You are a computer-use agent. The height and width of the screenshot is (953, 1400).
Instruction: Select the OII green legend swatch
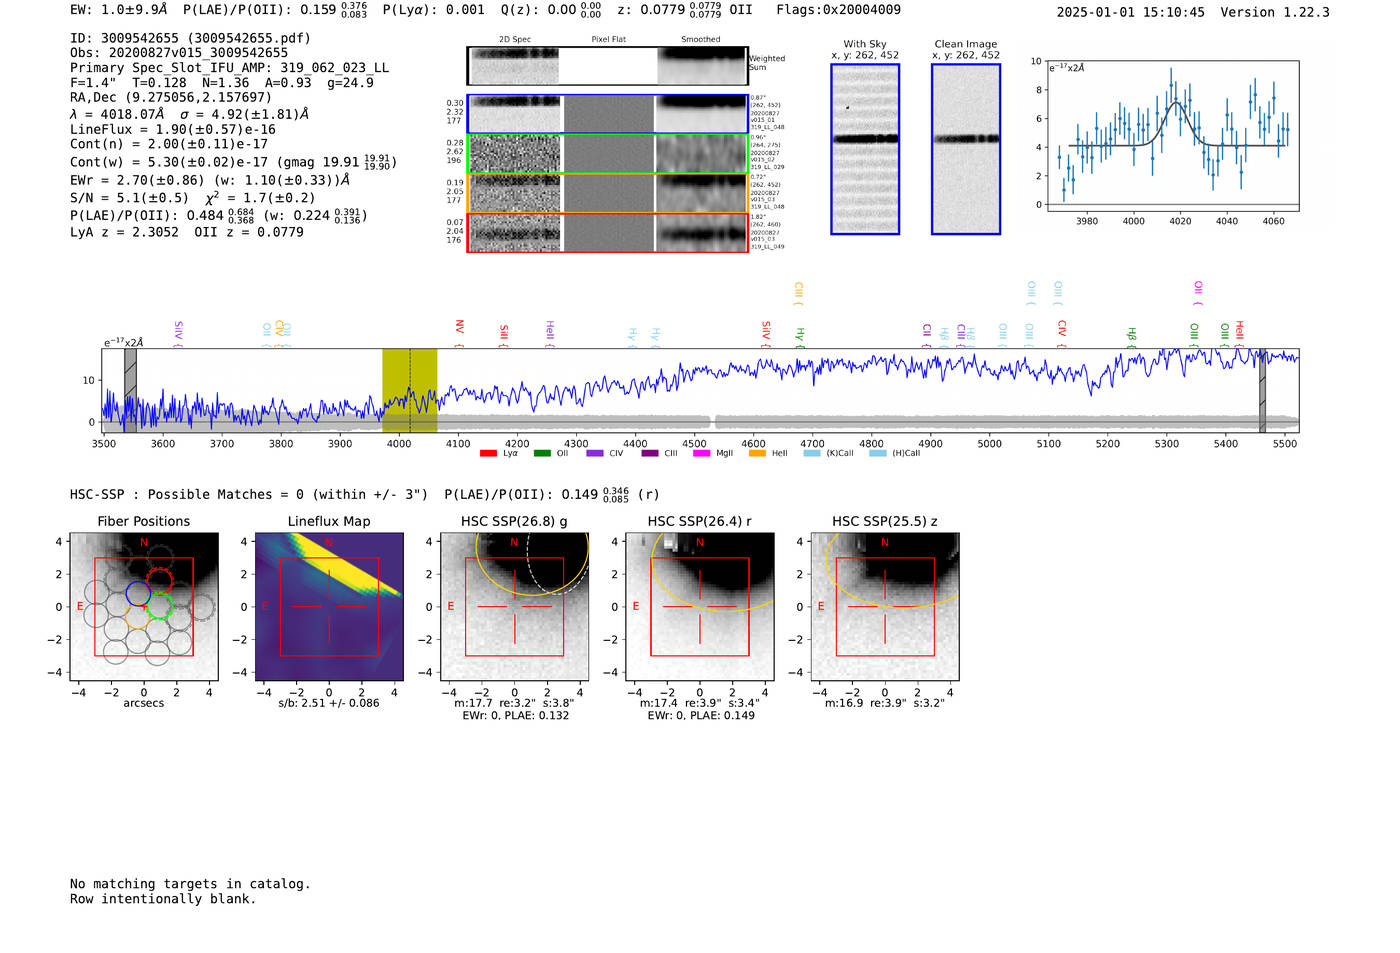[542, 453]
